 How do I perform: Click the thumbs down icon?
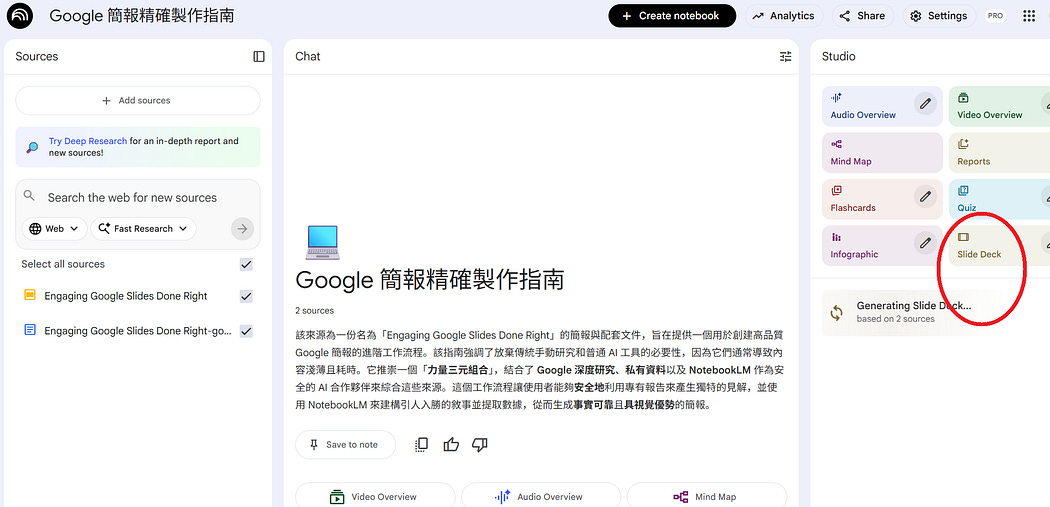click(479, 445)
